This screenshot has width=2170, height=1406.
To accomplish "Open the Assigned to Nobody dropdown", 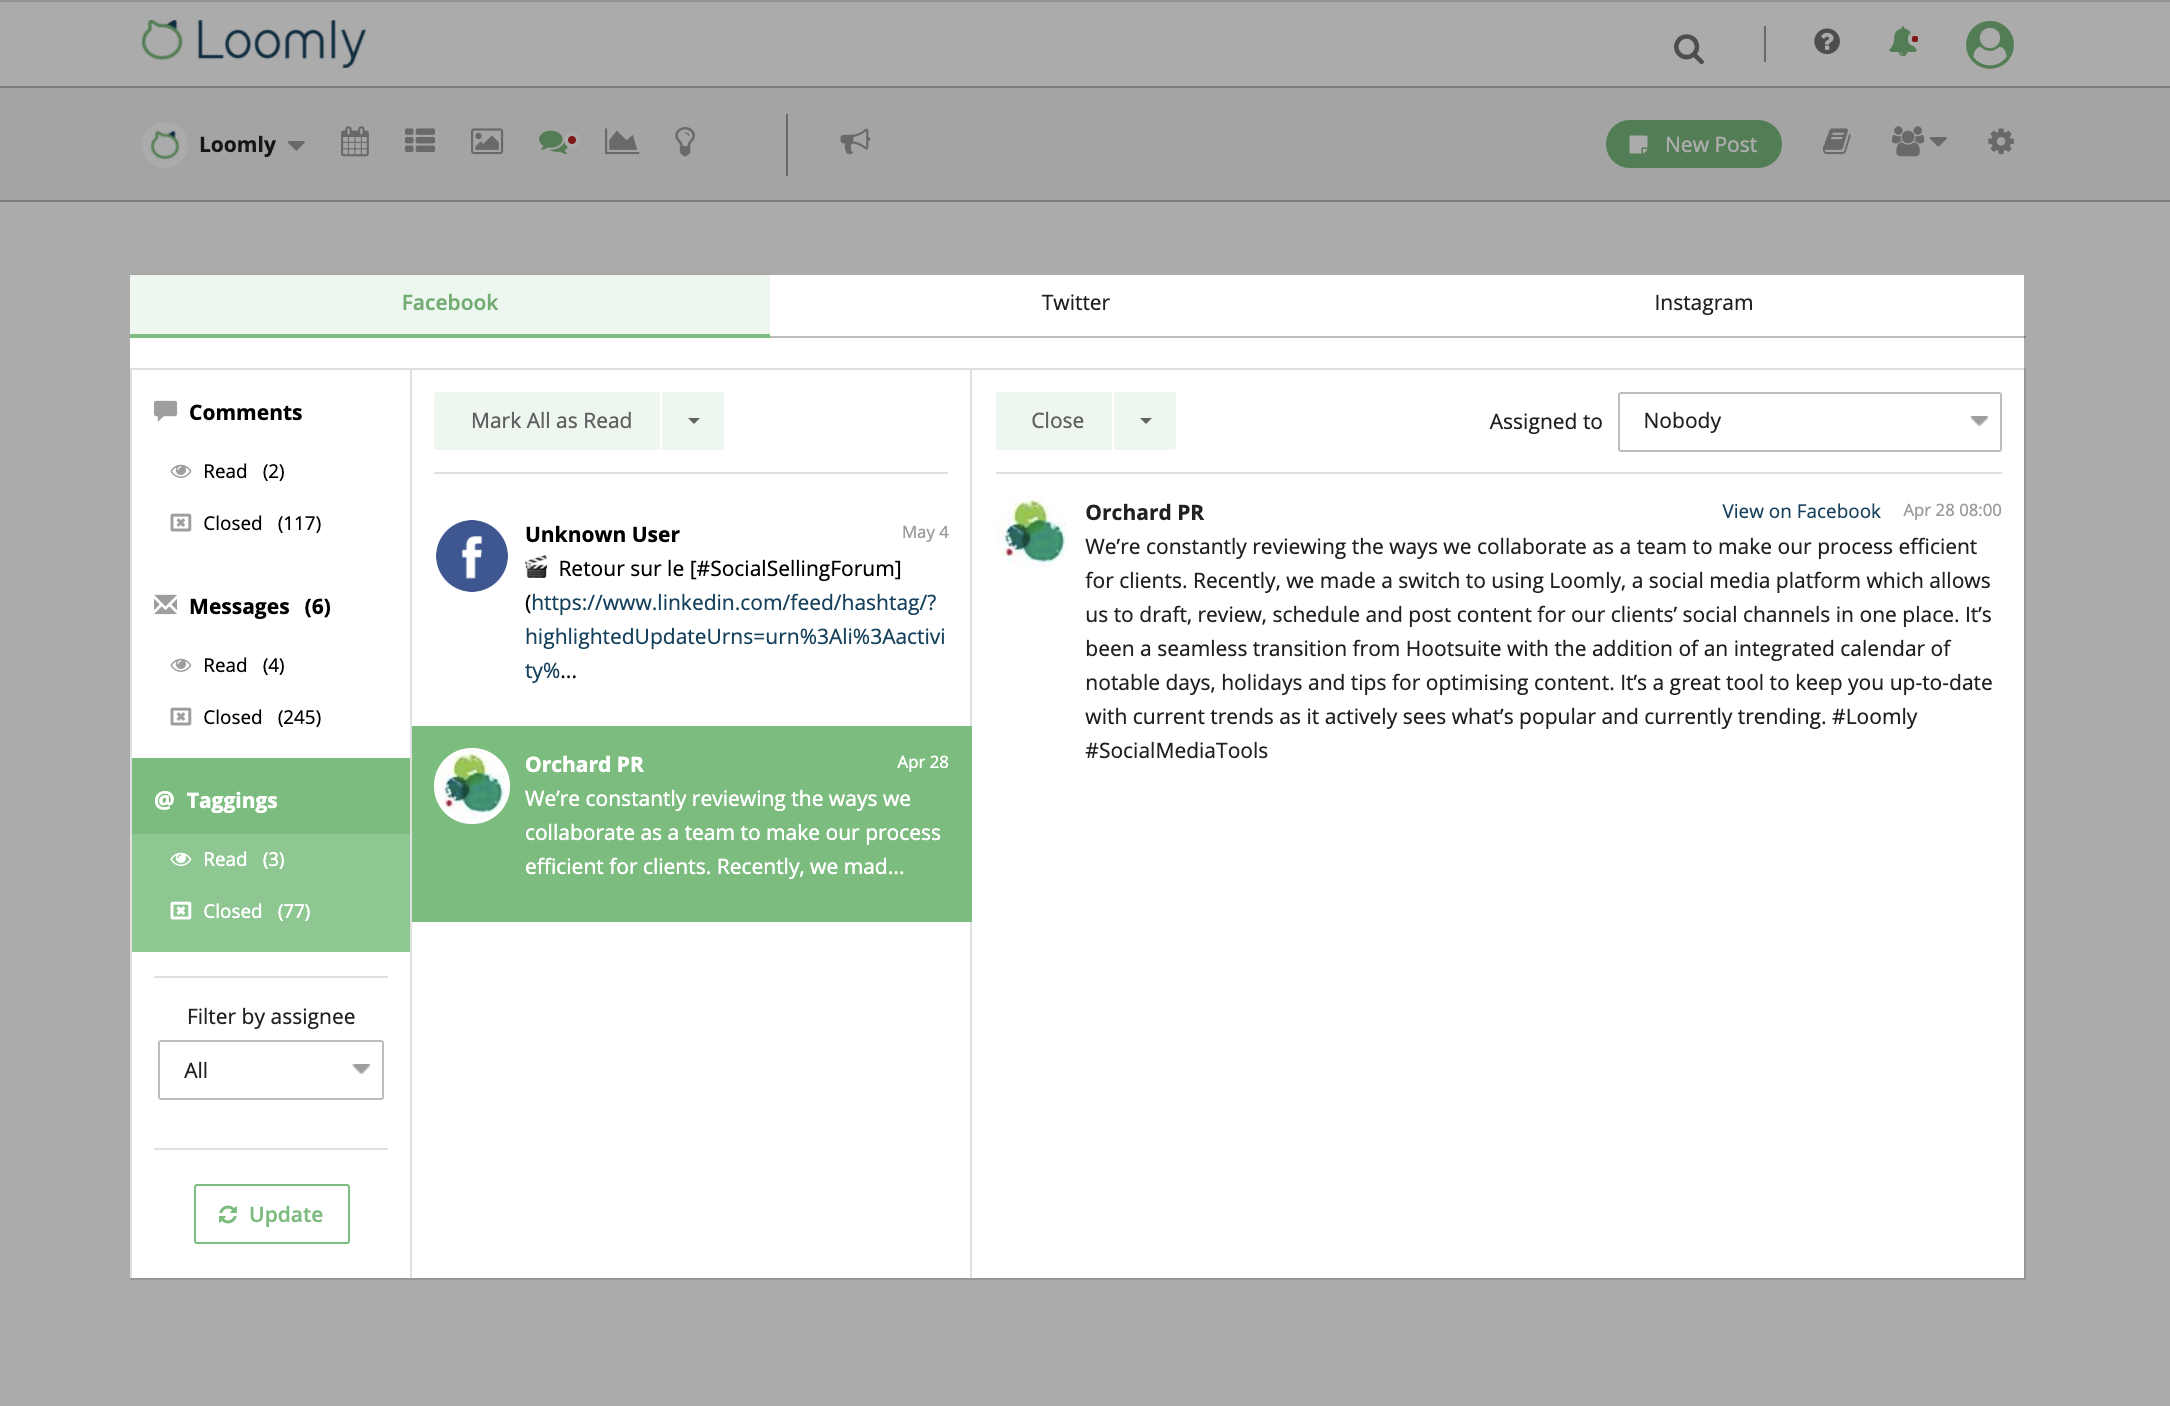I will point(1809,421).
